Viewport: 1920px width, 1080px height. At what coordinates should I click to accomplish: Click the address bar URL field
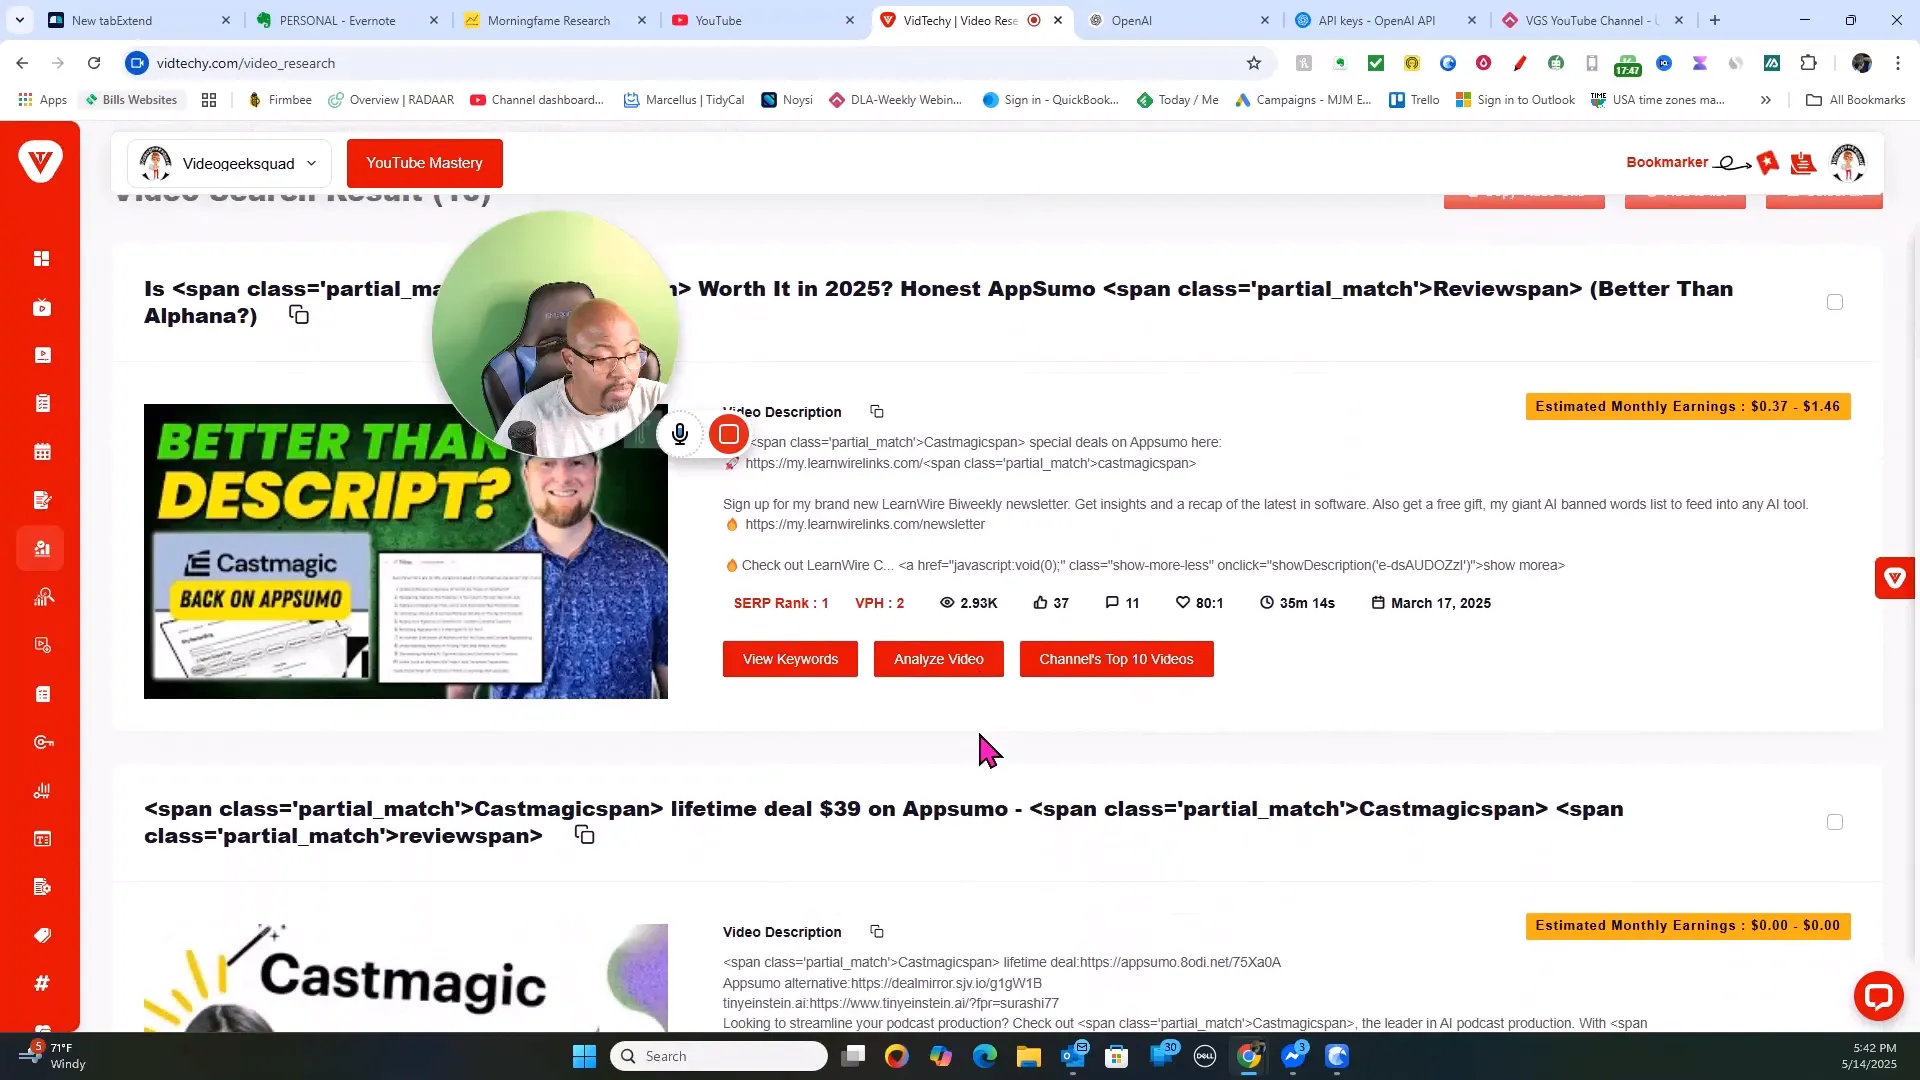tap(690, 63)
